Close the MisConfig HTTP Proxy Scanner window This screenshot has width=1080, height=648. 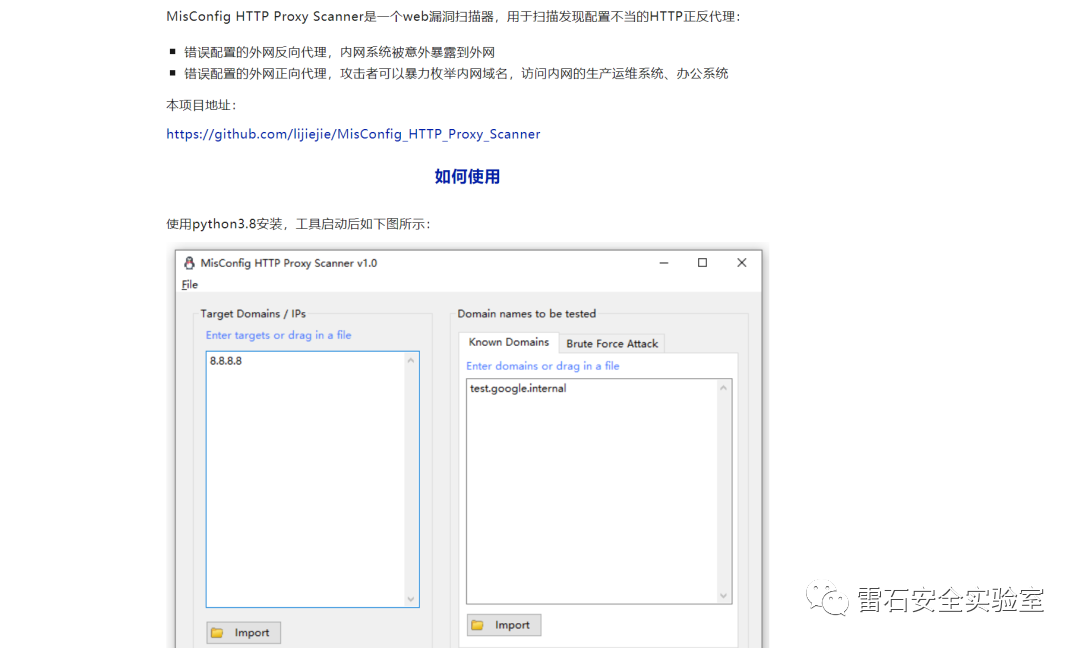[x=742, y=262]
